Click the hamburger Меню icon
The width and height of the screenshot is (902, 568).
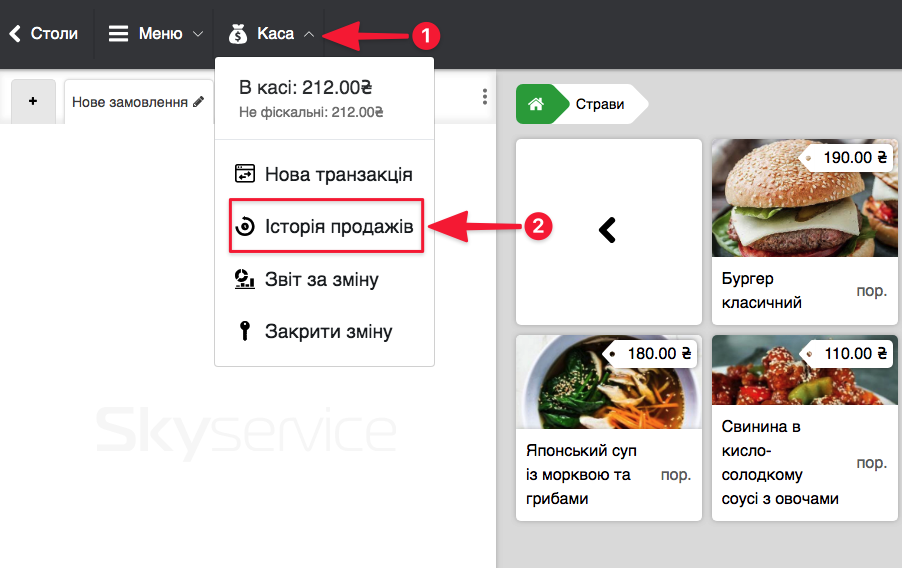118,34
